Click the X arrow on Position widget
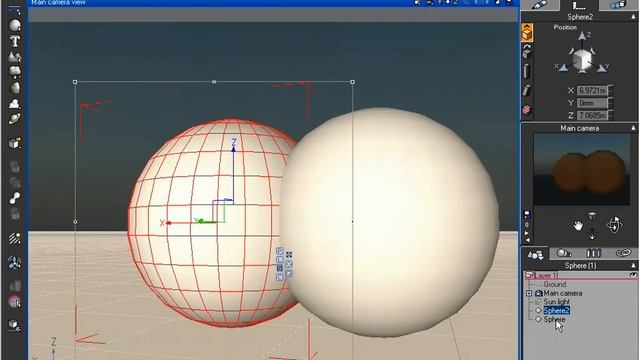Viewport: 640px width, 360px height. click(563, 68)
